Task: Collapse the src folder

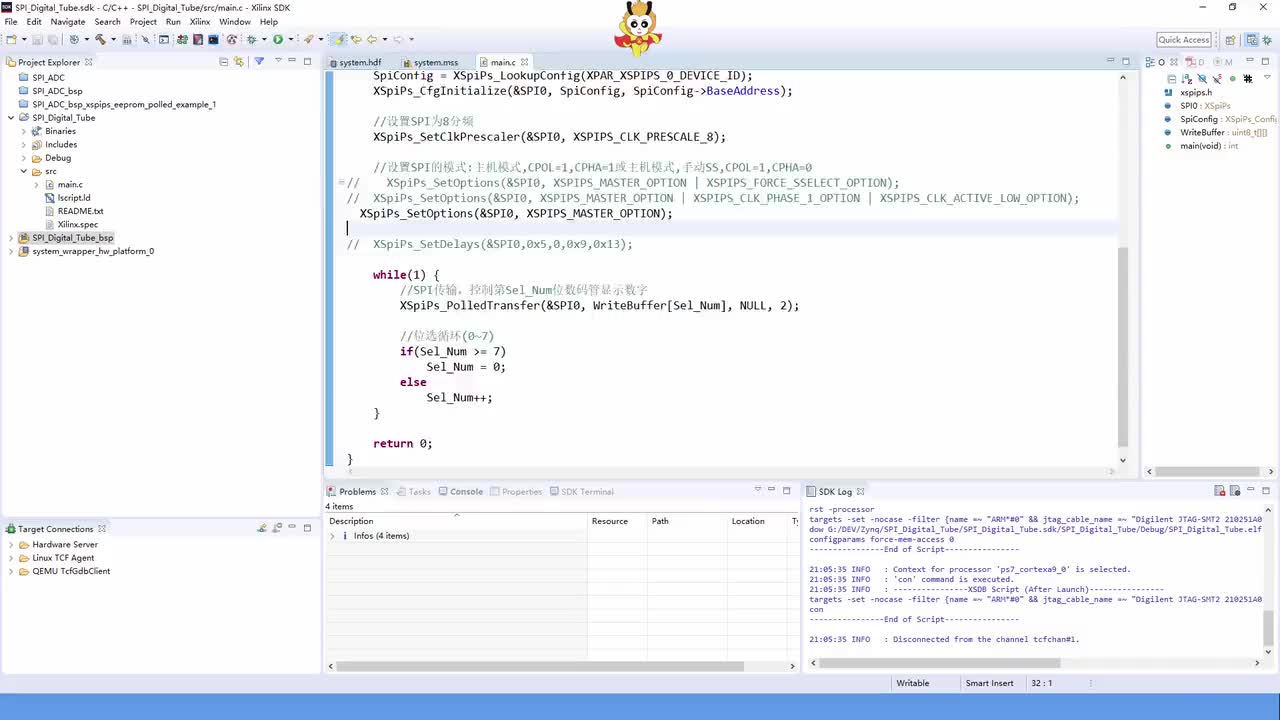Action: (24, 171)
